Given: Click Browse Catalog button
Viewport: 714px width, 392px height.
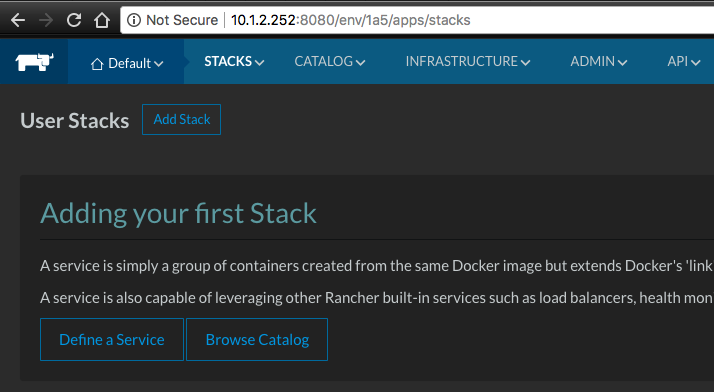Looking at the screenshot, I should pos(257,340).
